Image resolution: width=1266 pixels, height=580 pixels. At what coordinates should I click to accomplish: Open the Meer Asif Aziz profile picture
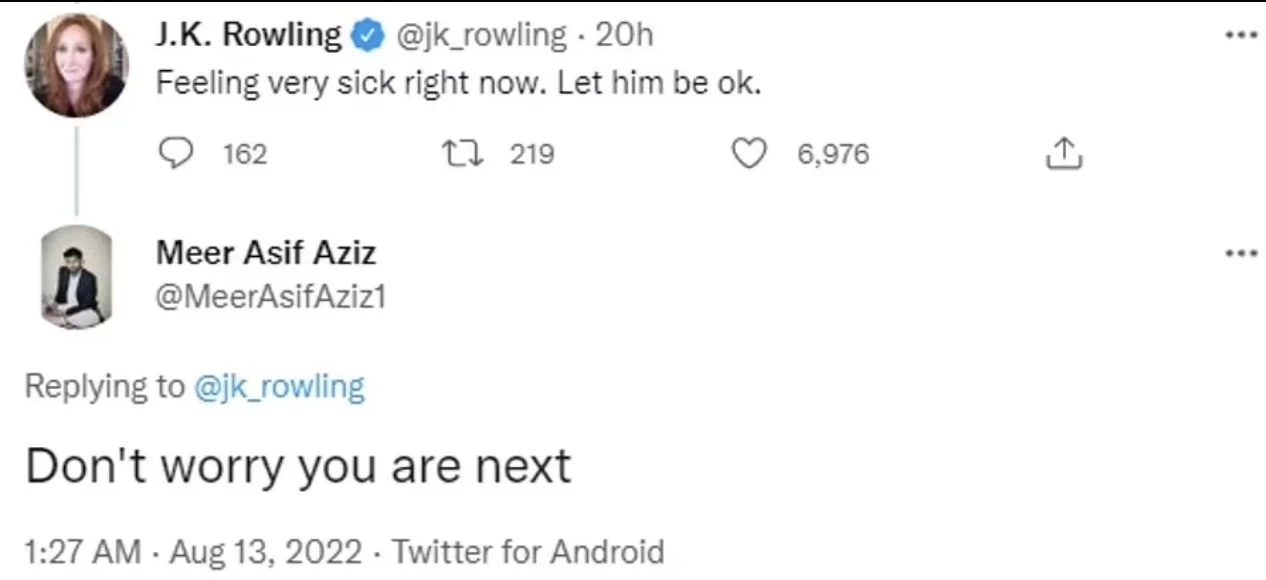pyautogui.click(x=76, y=277)
